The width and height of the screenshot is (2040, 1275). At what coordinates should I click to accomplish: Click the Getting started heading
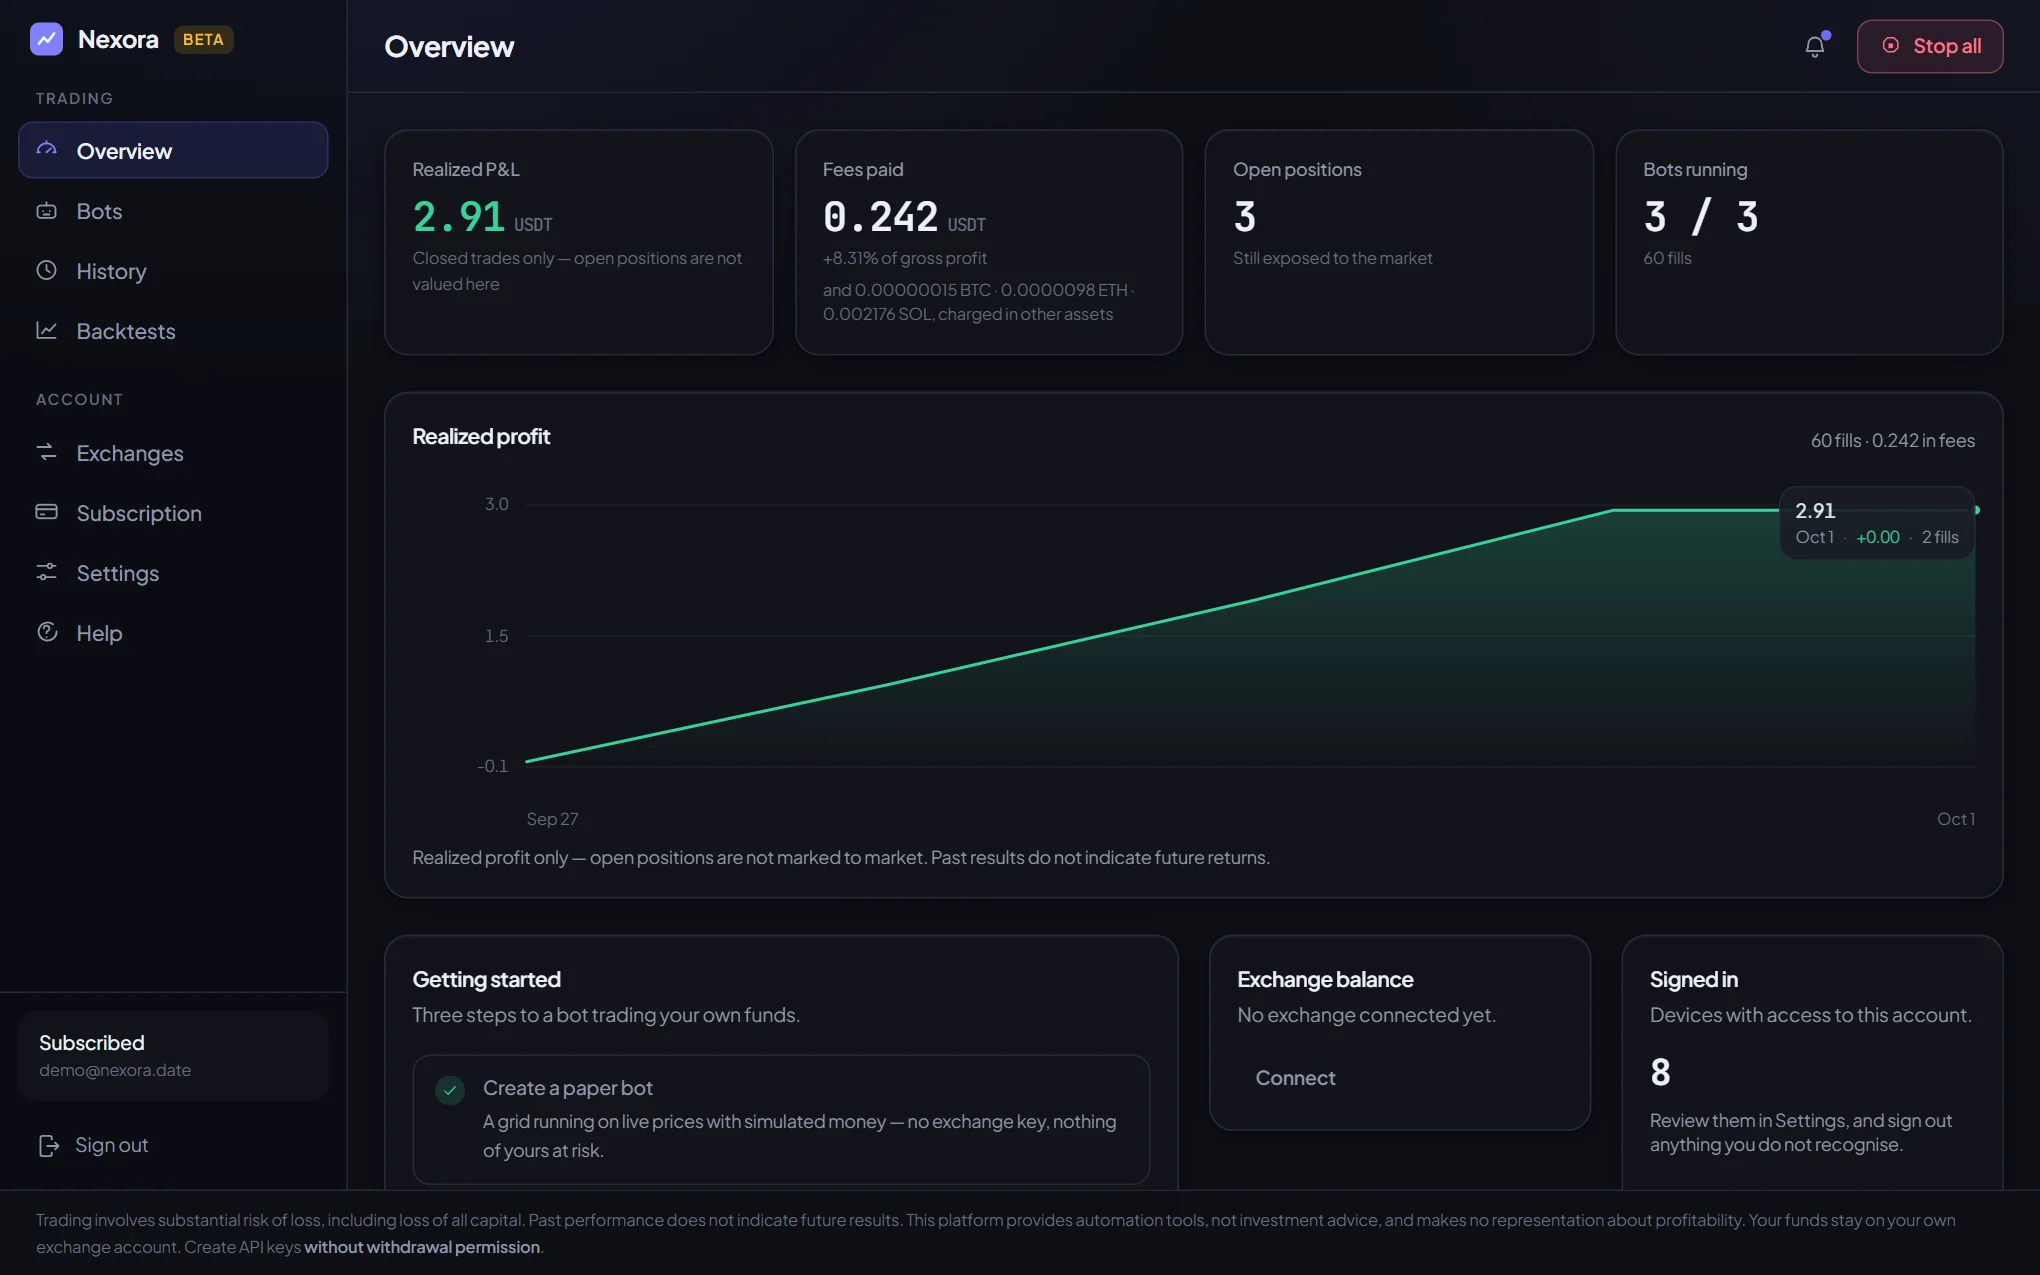pos(486,979)
